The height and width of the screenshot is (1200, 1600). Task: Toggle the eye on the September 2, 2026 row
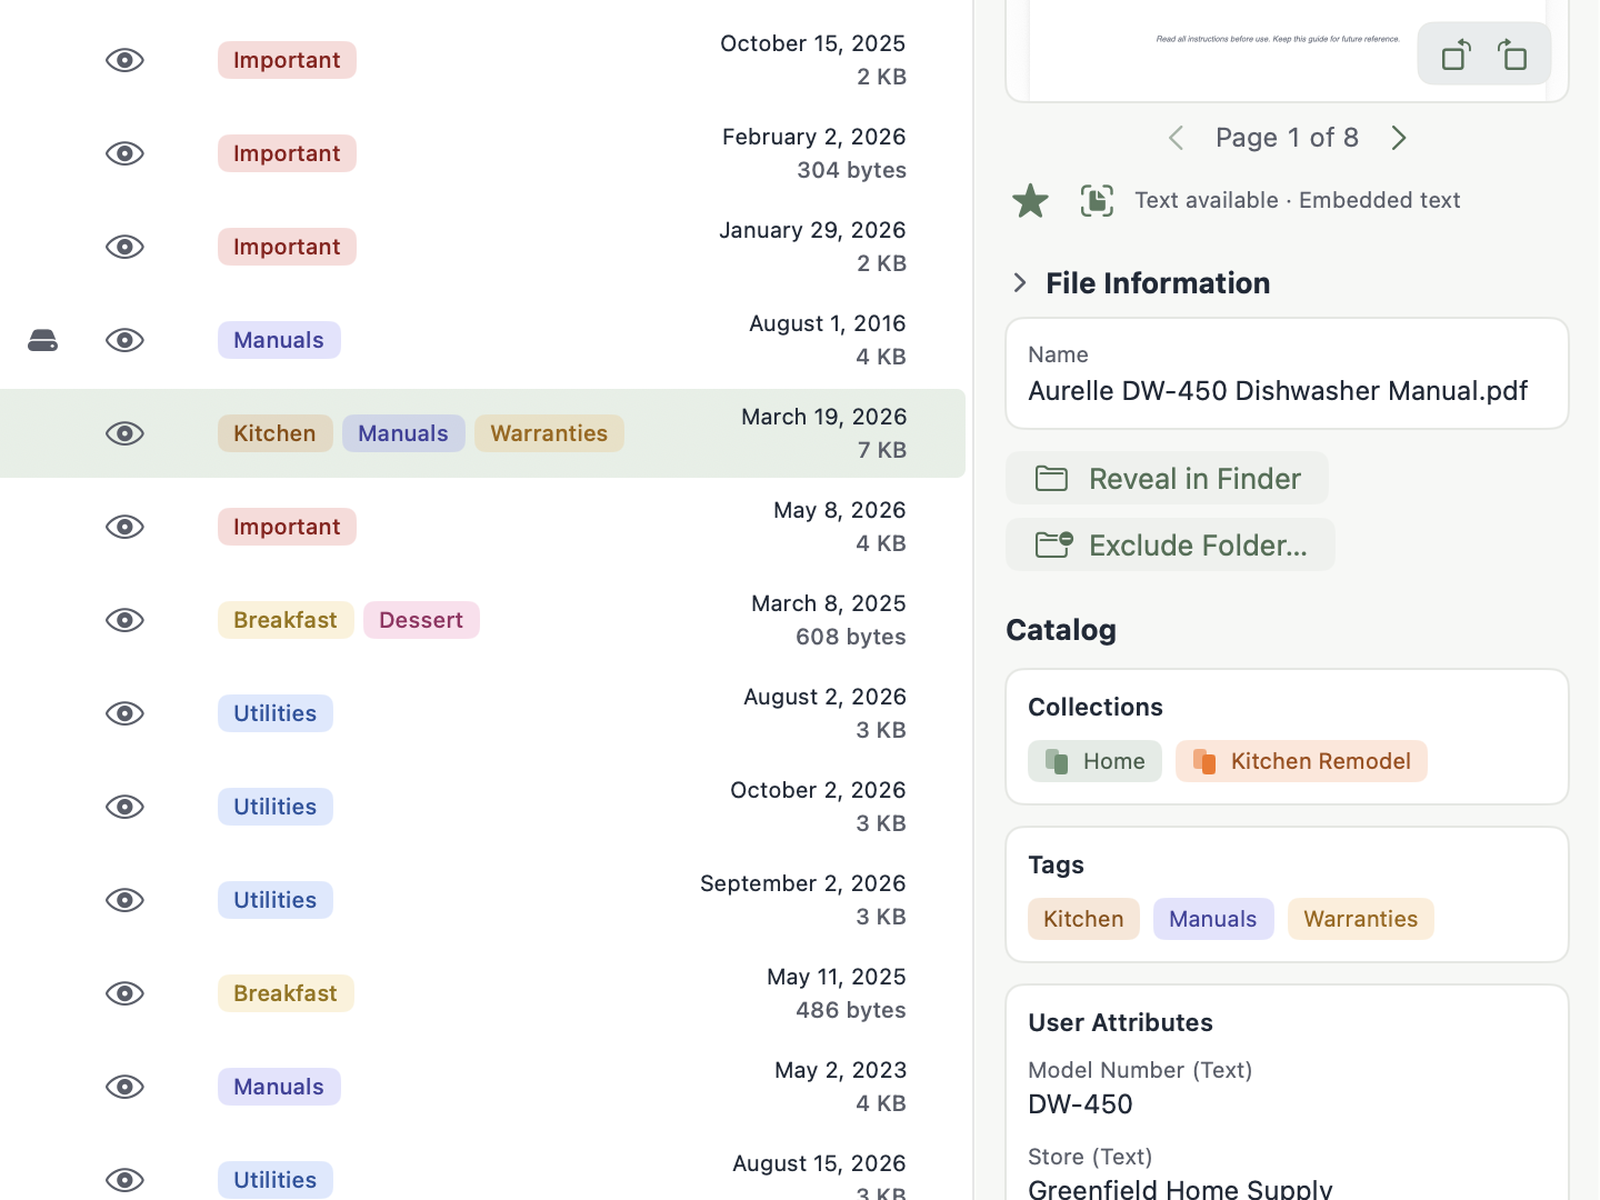coord(125,900)
